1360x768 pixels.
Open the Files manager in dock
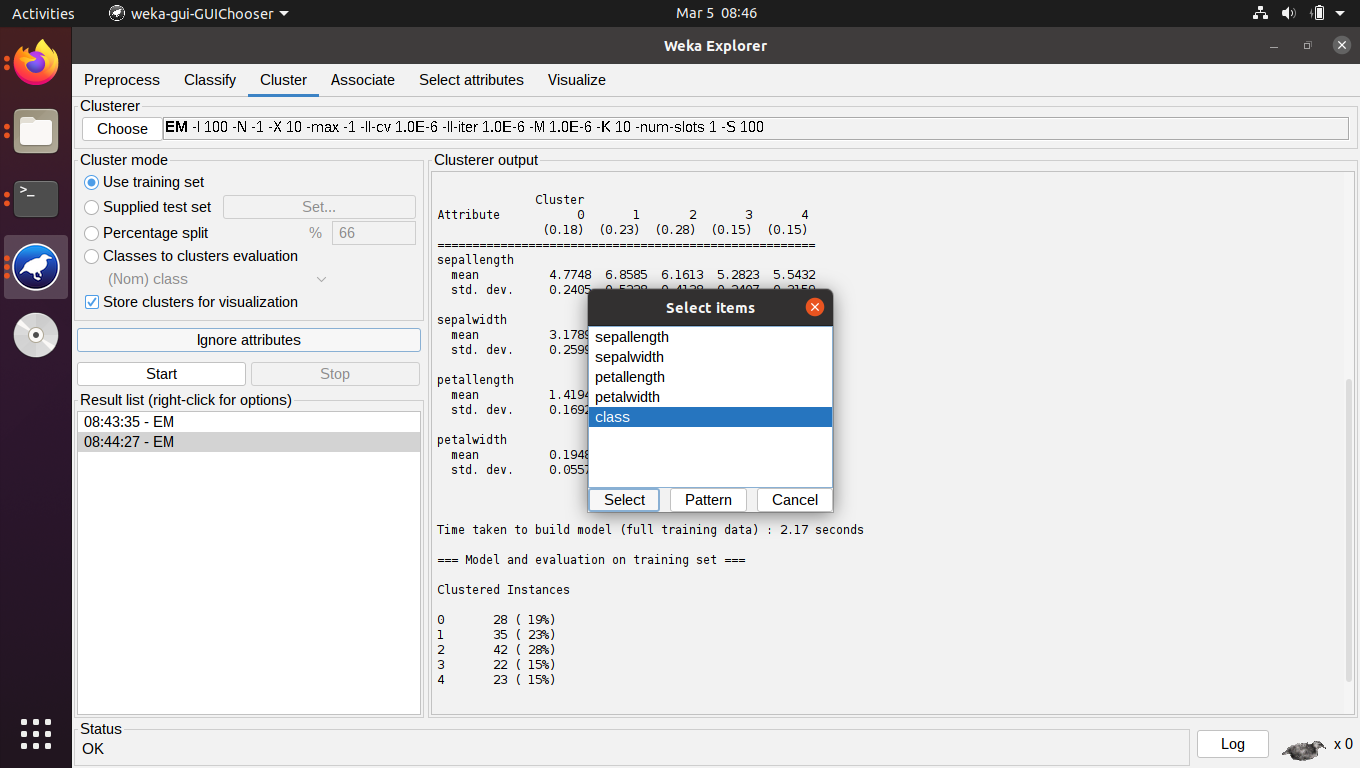pyautogui.click(x=36, y=131)
